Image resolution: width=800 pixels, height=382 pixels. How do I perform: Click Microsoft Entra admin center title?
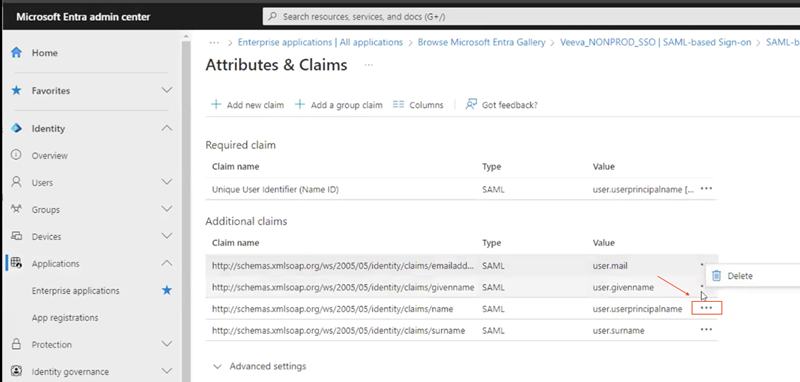click(83, 17)
